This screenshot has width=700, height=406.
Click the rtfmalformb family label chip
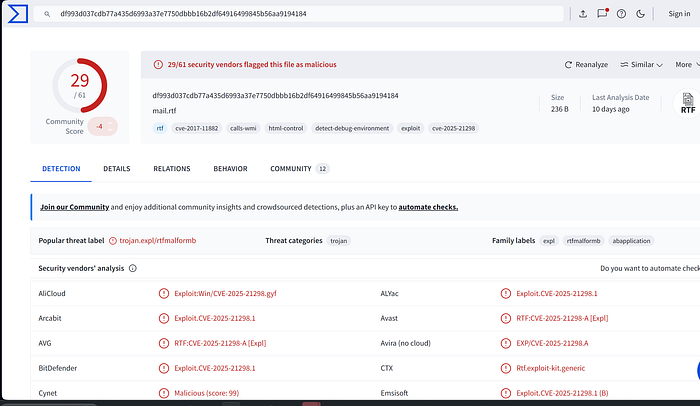point(583,241)
